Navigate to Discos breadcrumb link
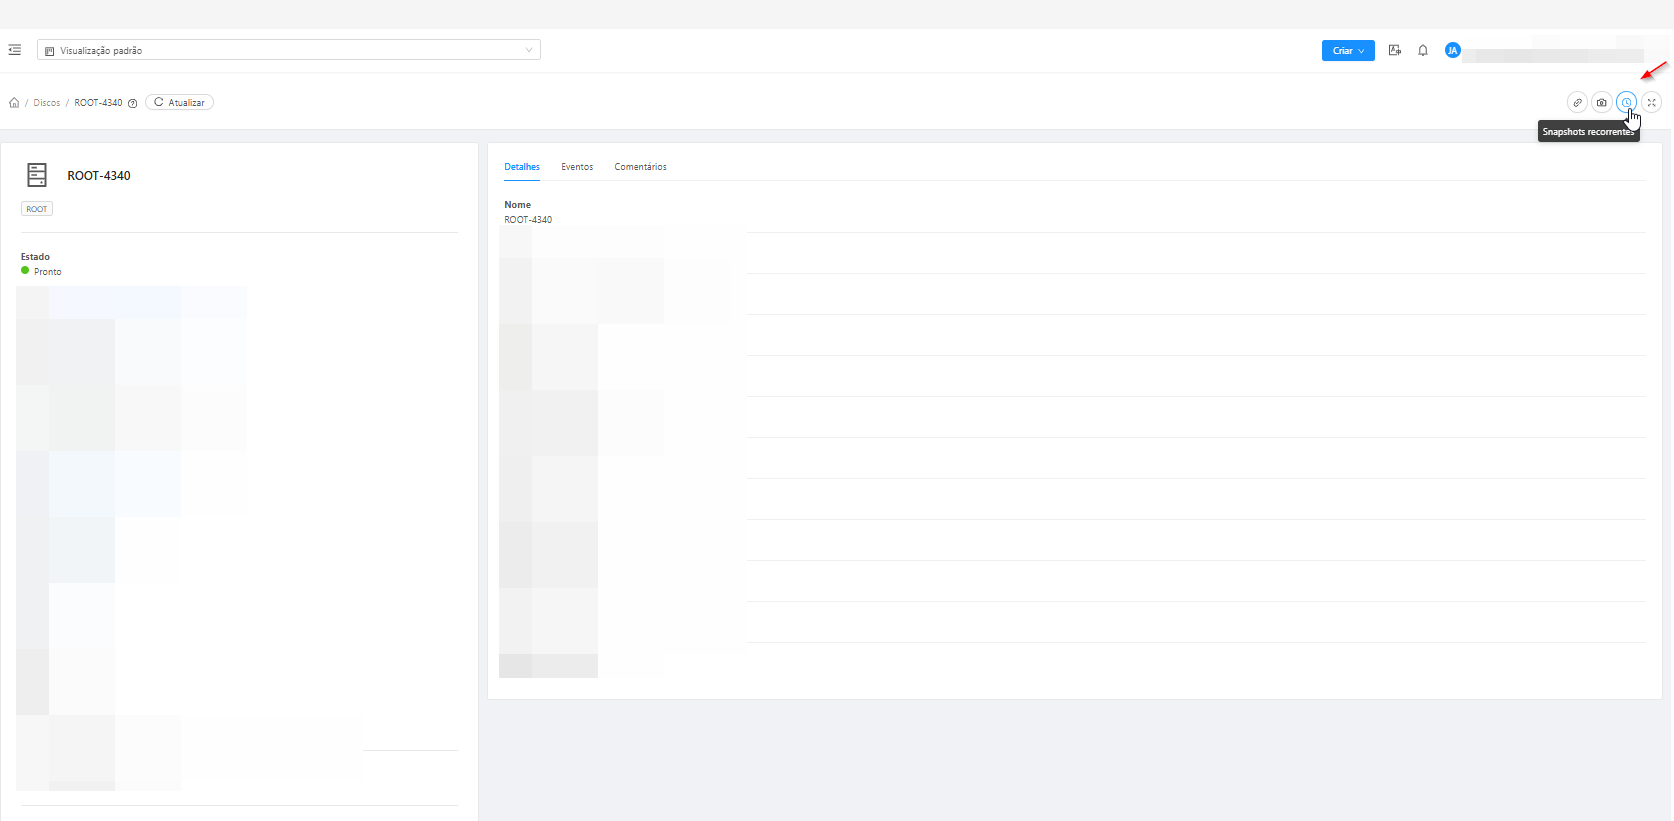Screen dimensions: 1674x821 pos(47,103)
